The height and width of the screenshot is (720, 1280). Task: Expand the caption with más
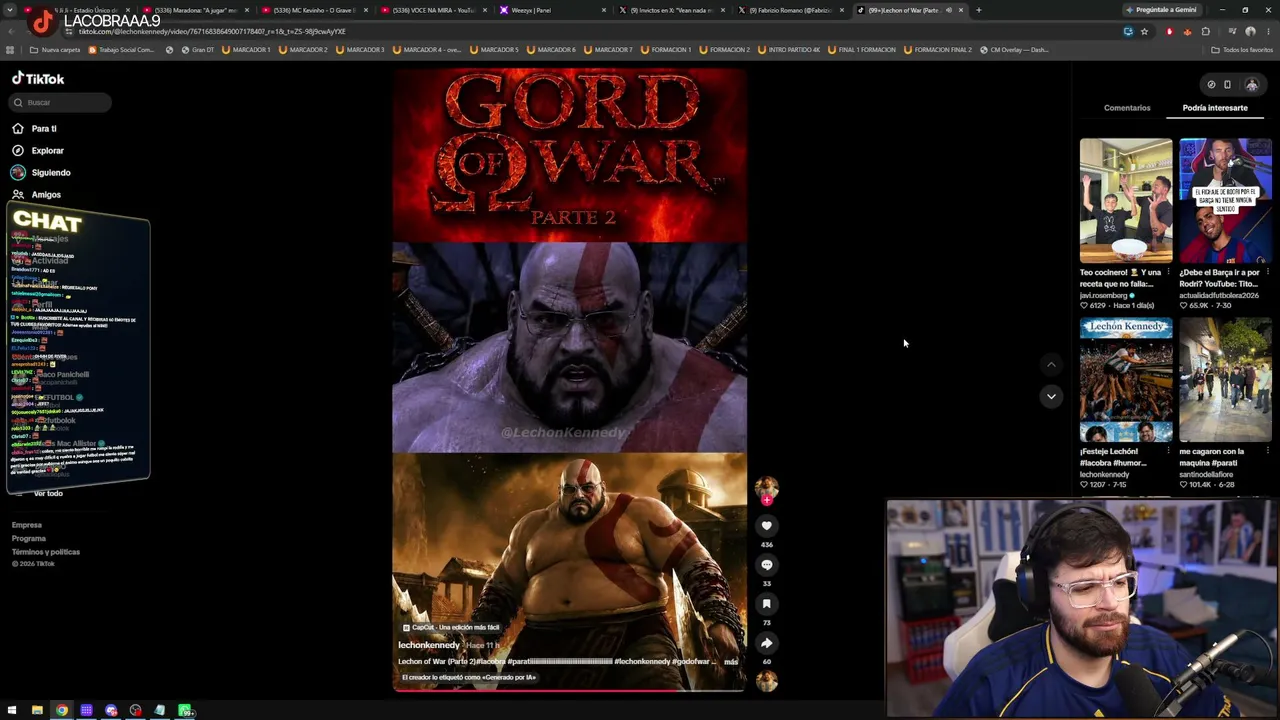731,661
